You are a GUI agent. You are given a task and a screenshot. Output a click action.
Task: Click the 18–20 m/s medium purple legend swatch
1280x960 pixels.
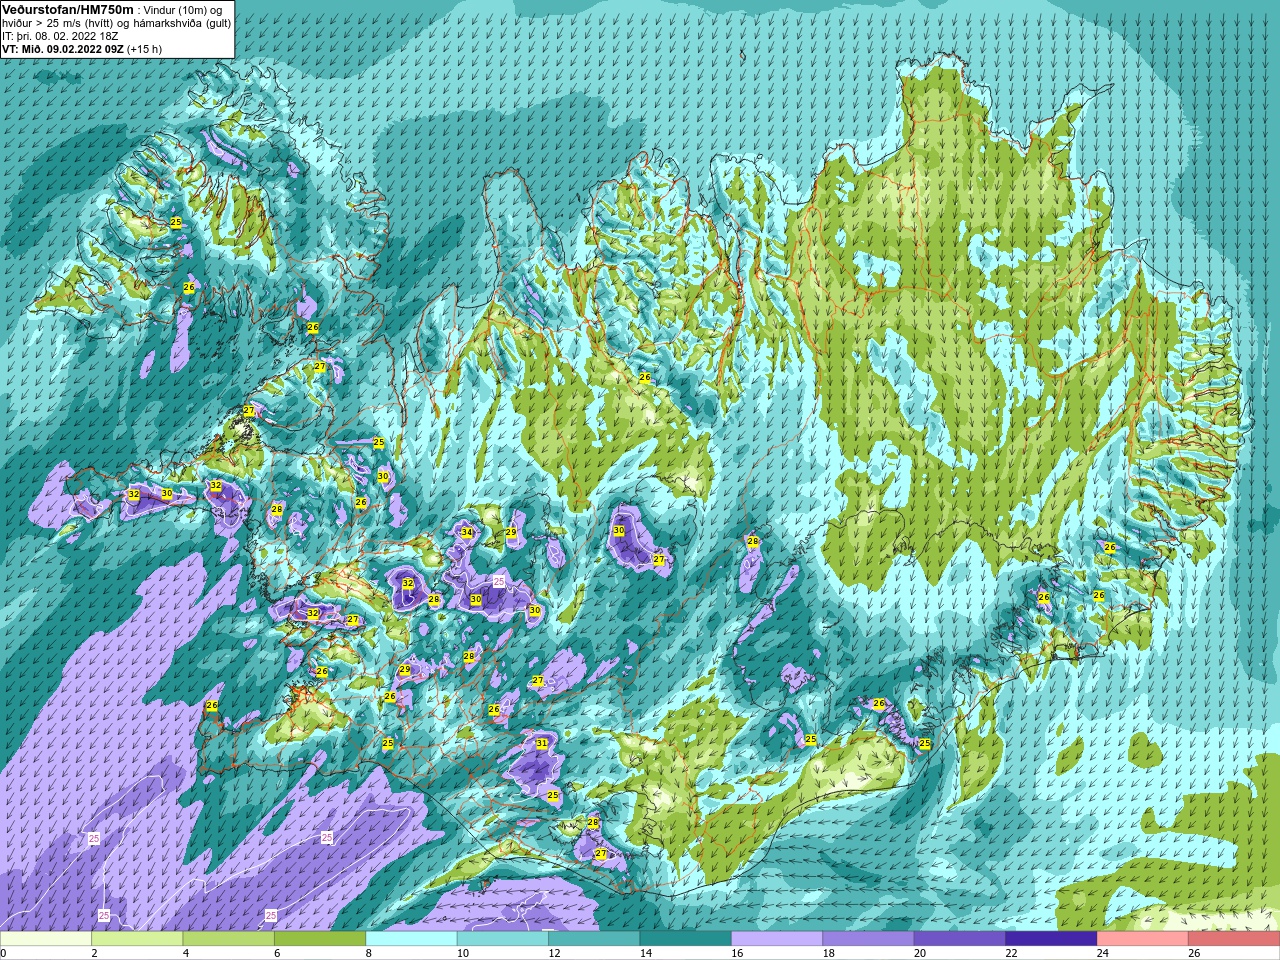pyautogui.click(x=868, y=939)
